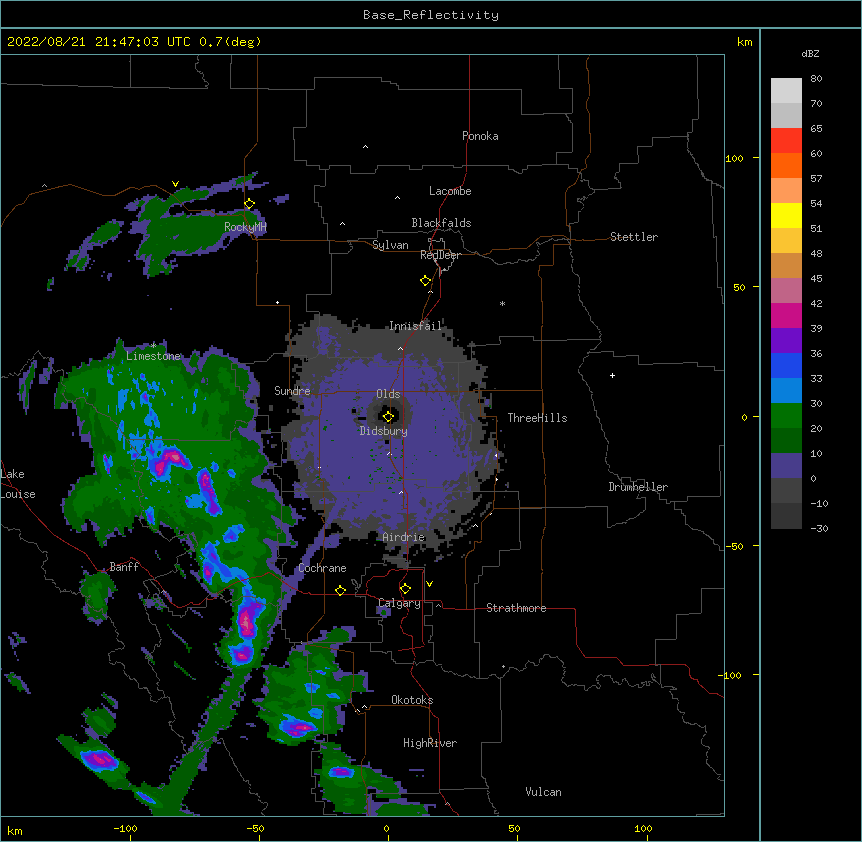The height and width of the screenshot is (842, 862).
Task: Pick the purple swatch between 39 and 36 dBZ
Action: 786,341
